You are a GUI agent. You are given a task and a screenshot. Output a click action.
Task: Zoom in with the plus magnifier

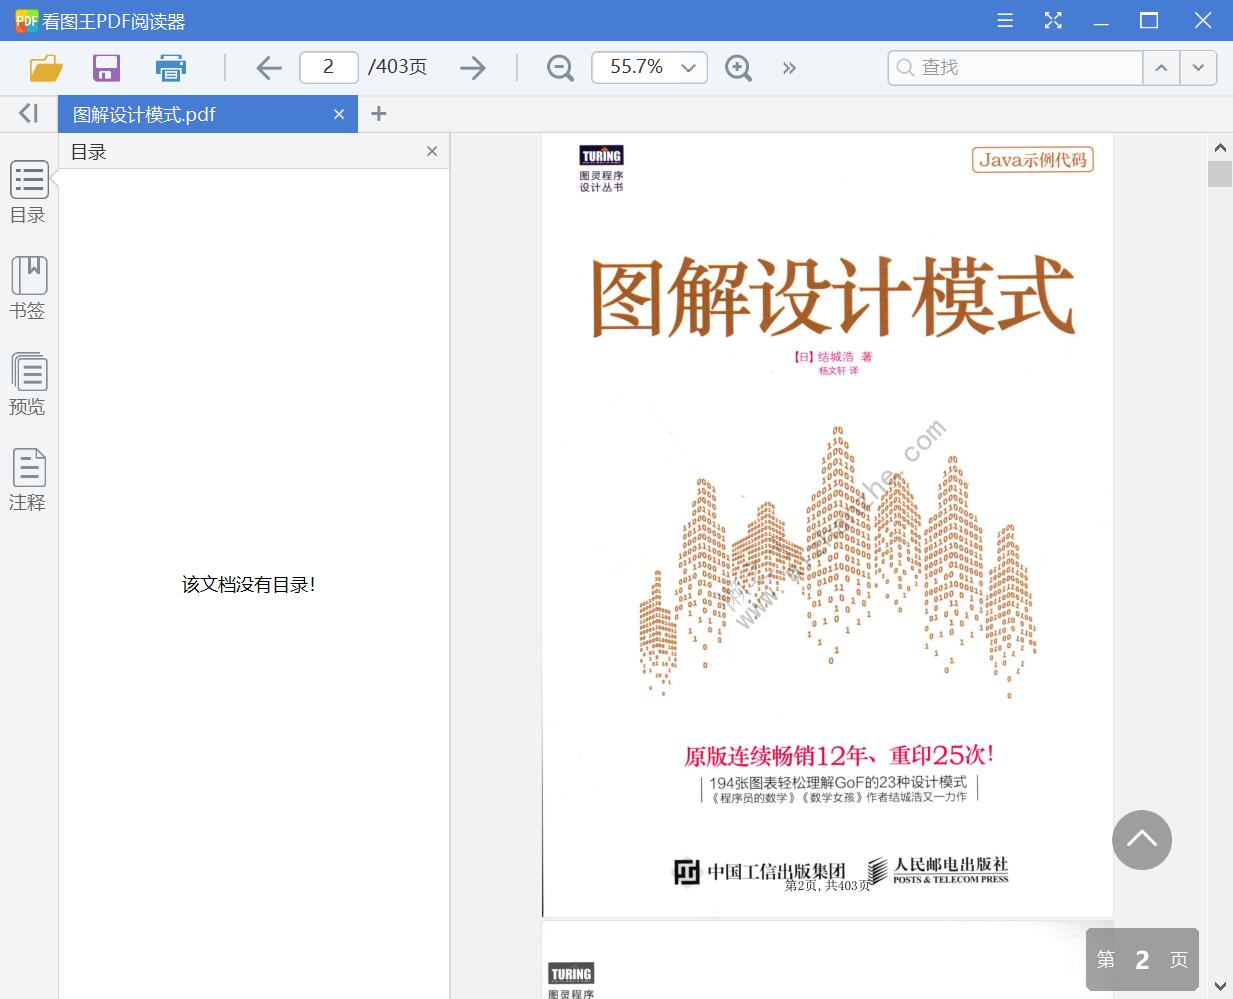click(738, 68)
